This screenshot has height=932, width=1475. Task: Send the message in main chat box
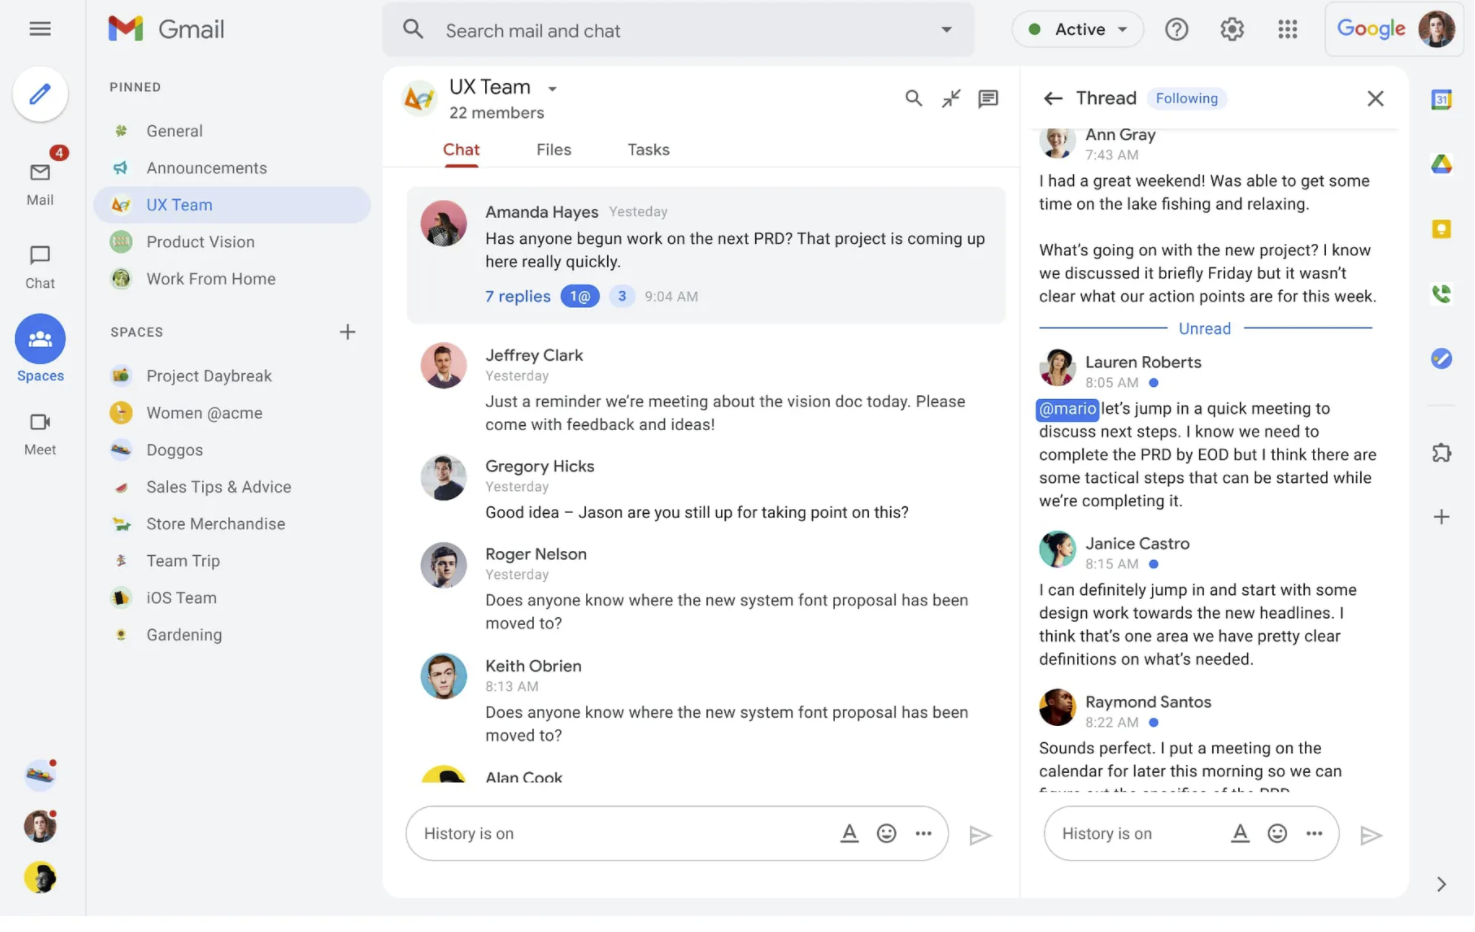pyautogui.click(x=980, y=835)
